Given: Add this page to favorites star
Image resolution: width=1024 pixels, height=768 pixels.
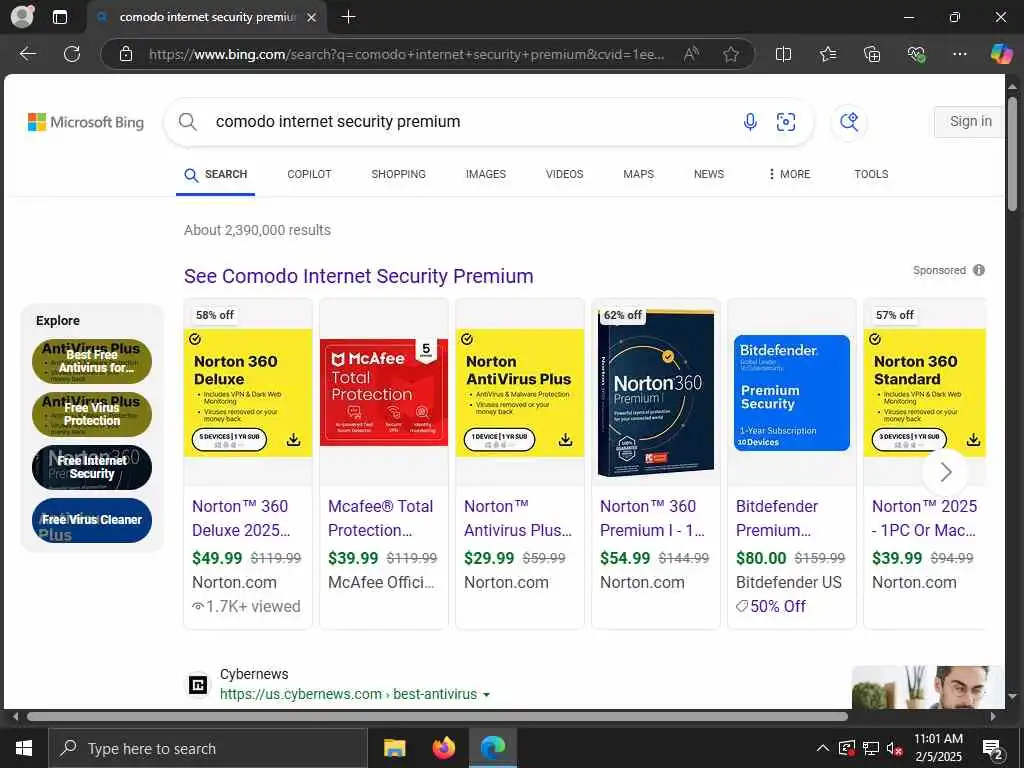Looking at the screenshot, I should 731,54.
